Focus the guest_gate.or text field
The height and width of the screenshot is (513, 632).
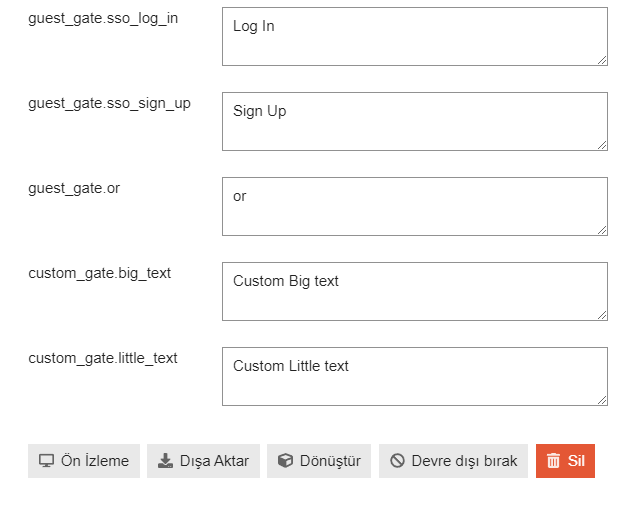click(x=415, y=207)
